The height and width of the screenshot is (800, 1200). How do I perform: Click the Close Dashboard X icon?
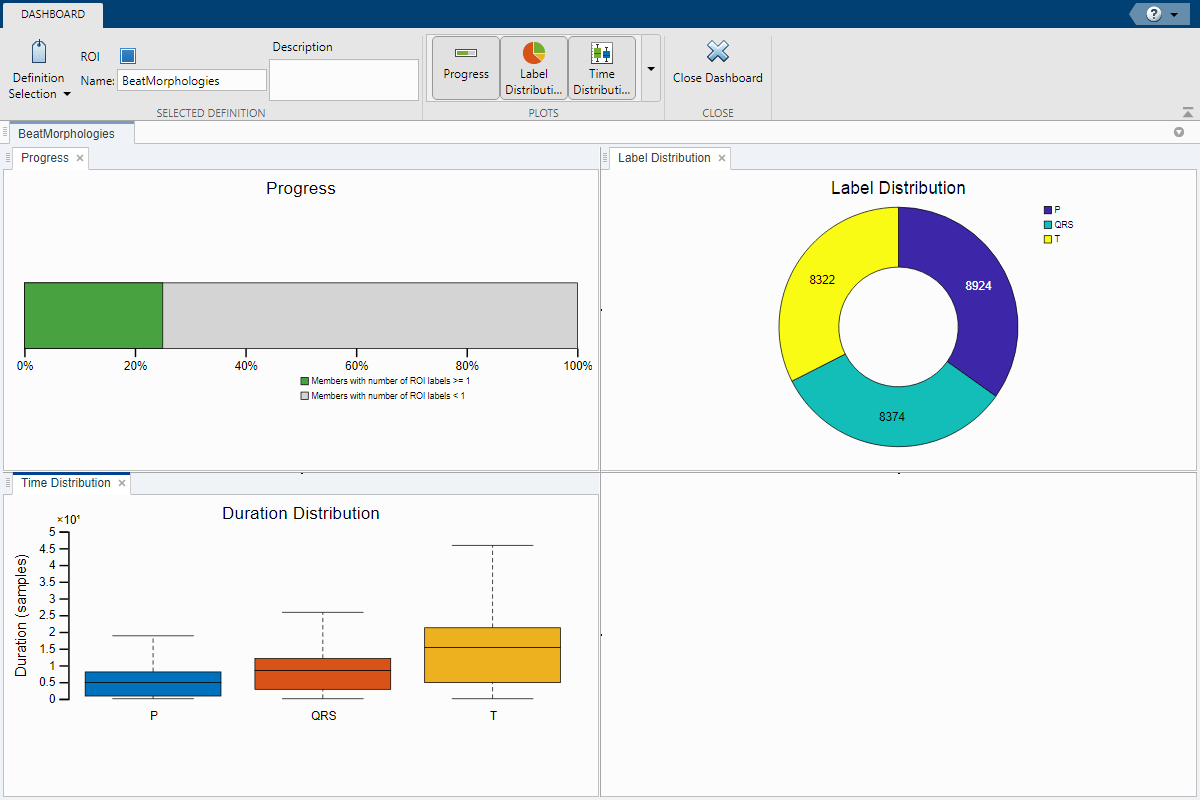pyautogui.click(x=717, y=53)
